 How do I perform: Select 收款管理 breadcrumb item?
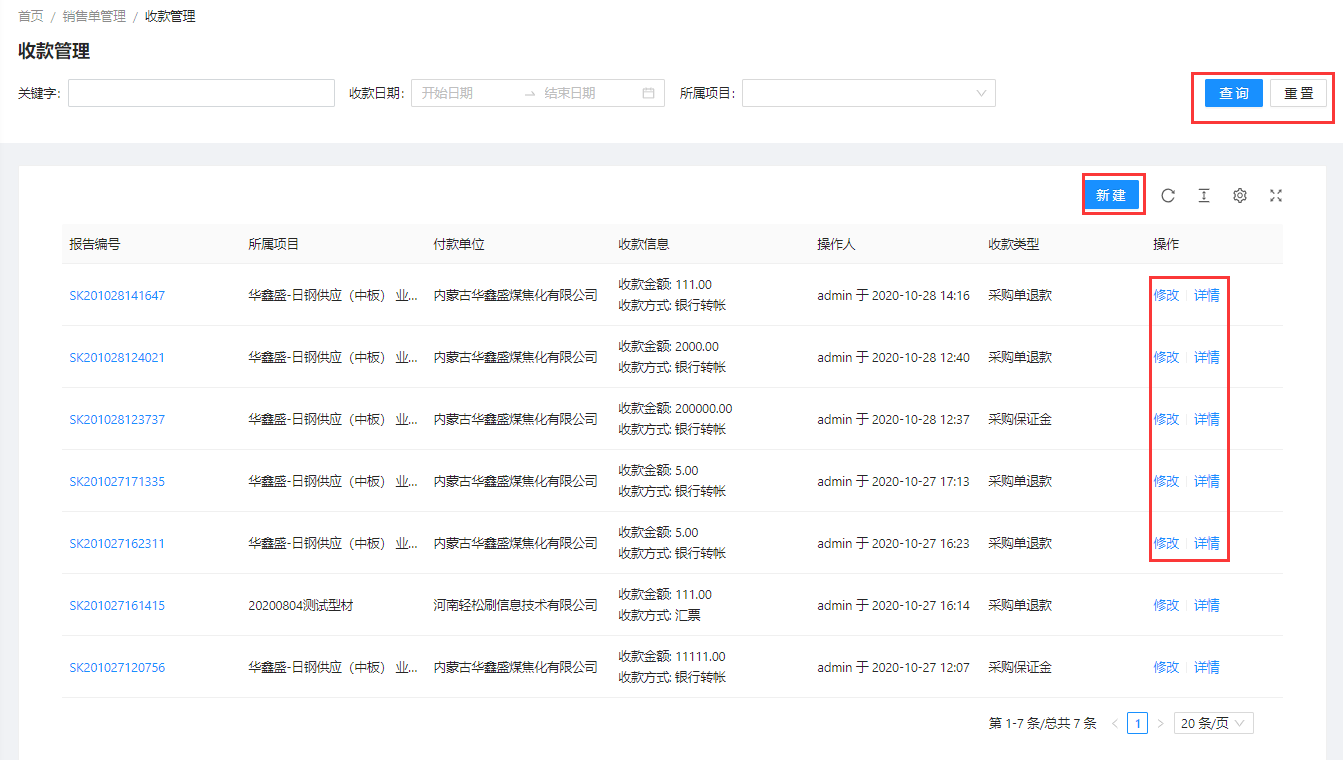(170, 17)
